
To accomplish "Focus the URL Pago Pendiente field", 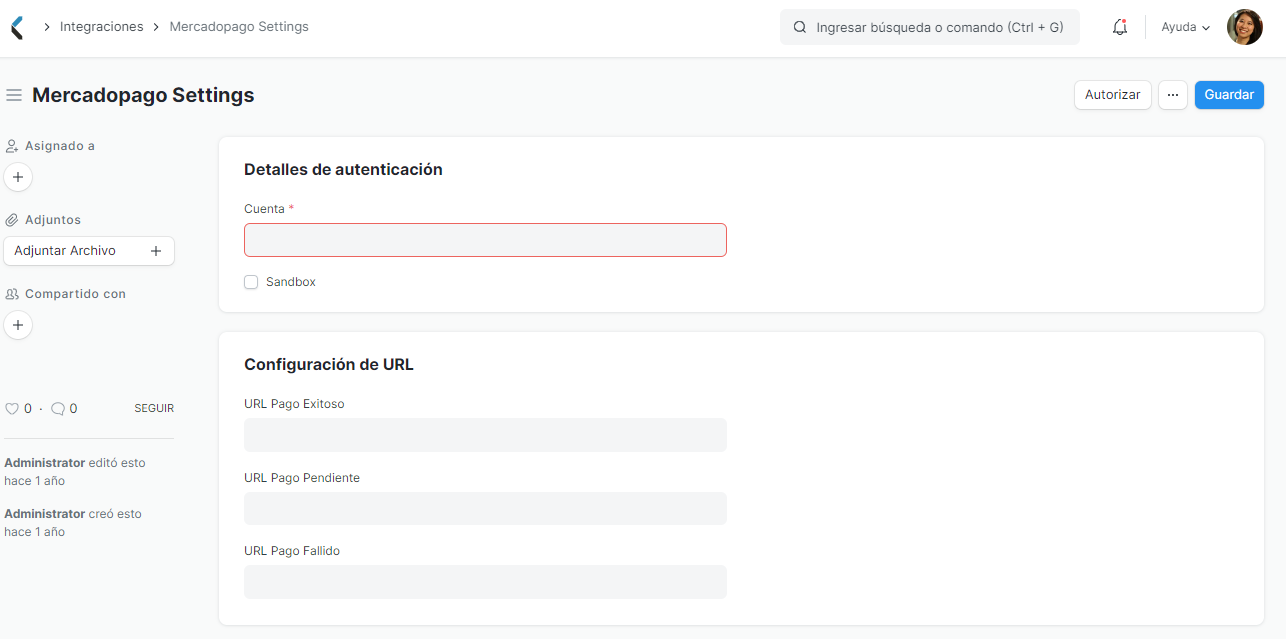I will point(485,508).
